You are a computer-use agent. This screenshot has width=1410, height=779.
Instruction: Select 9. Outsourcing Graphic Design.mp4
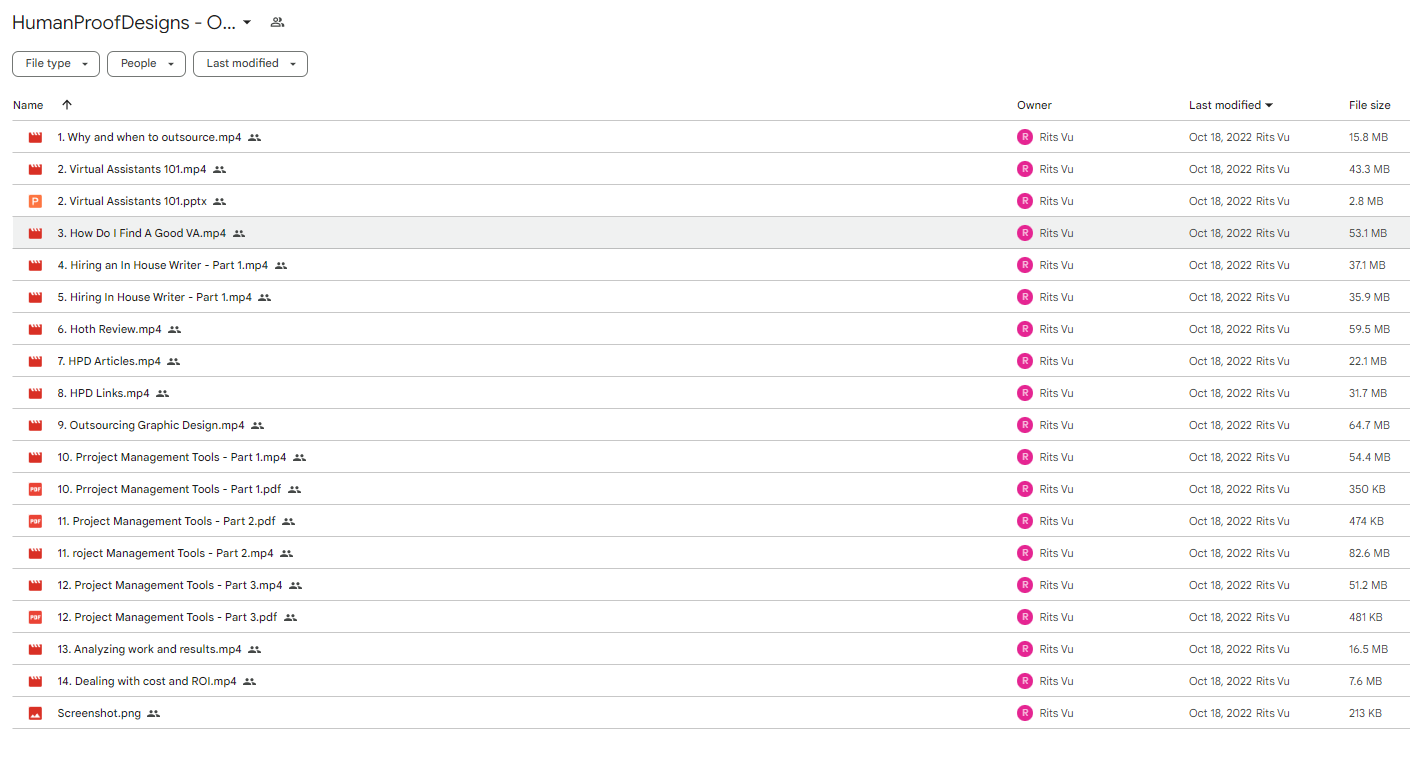pos(151,425)
